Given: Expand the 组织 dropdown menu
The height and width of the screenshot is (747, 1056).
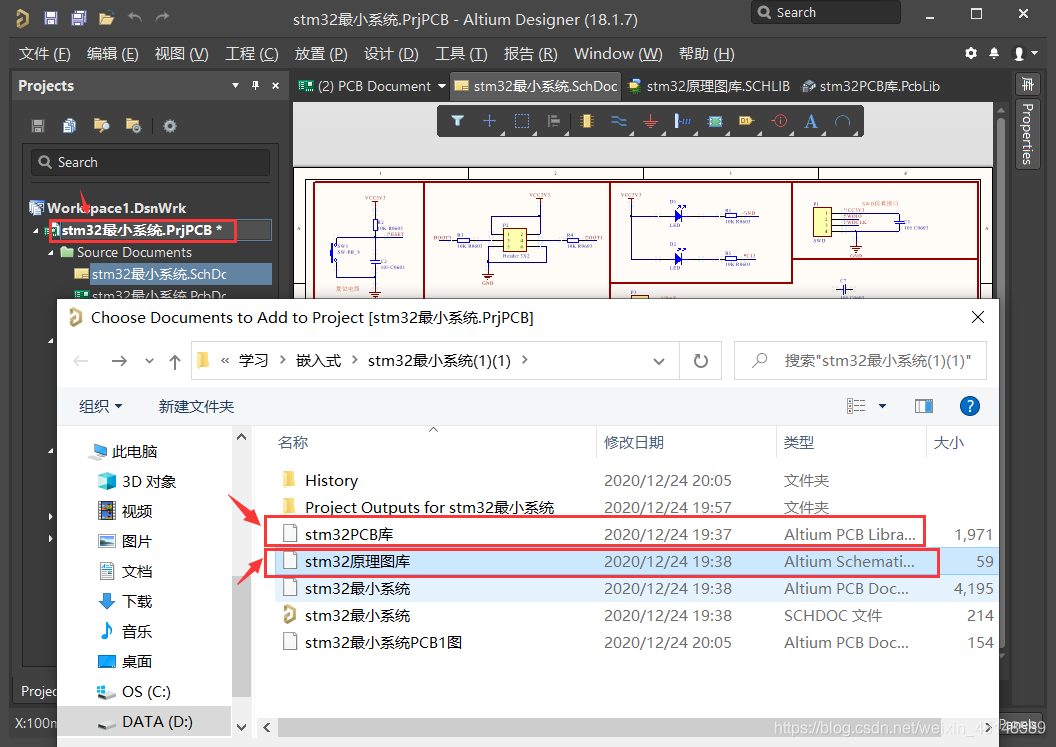Looking at the screenshot, I should tap(100, 406).
